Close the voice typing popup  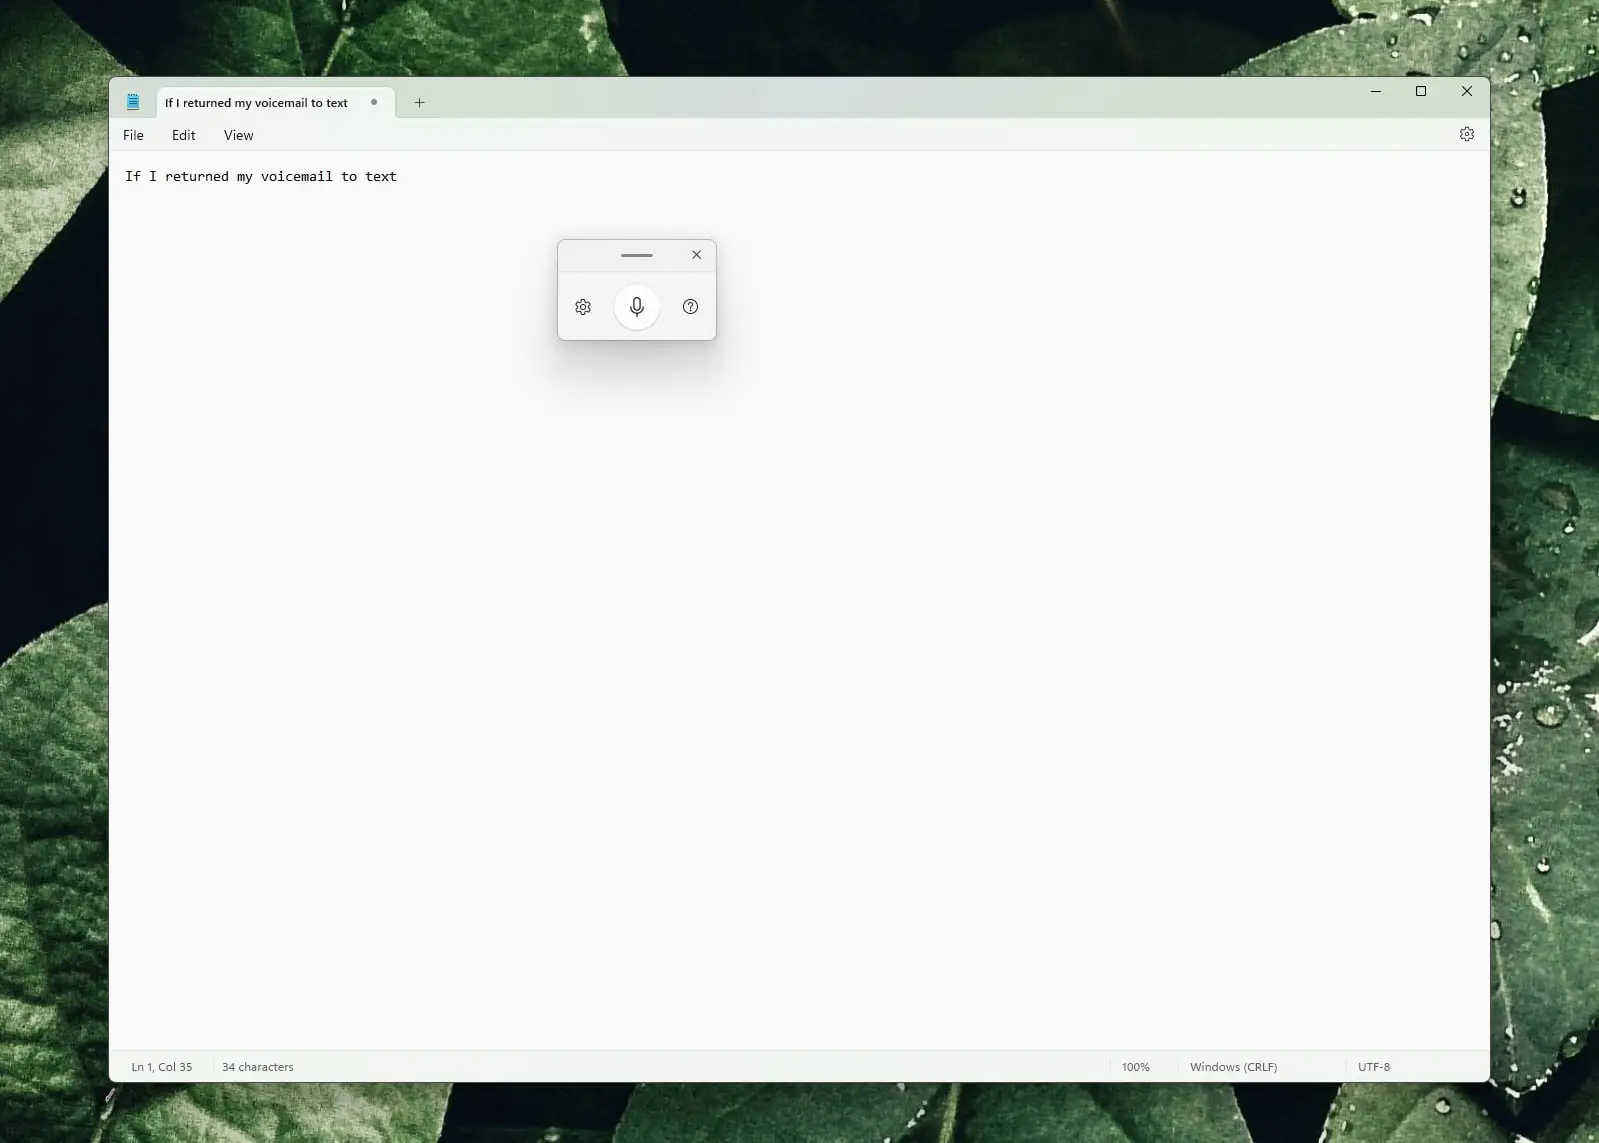coord(697,255)
